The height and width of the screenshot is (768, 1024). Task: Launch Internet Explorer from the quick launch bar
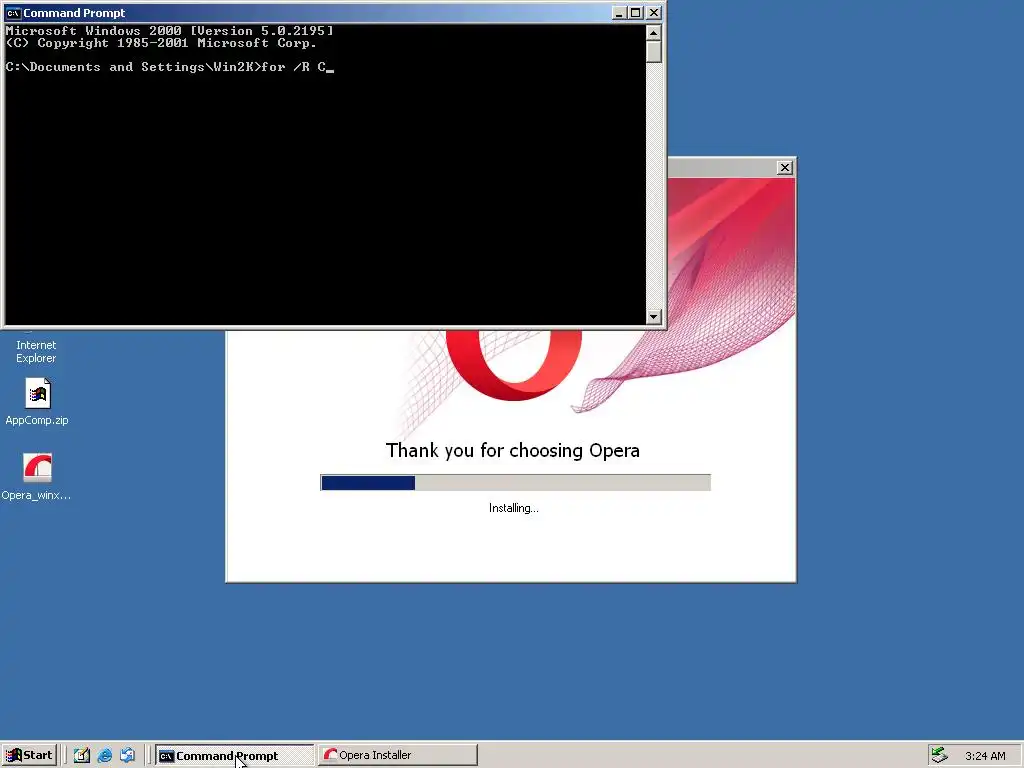point(104,756)
